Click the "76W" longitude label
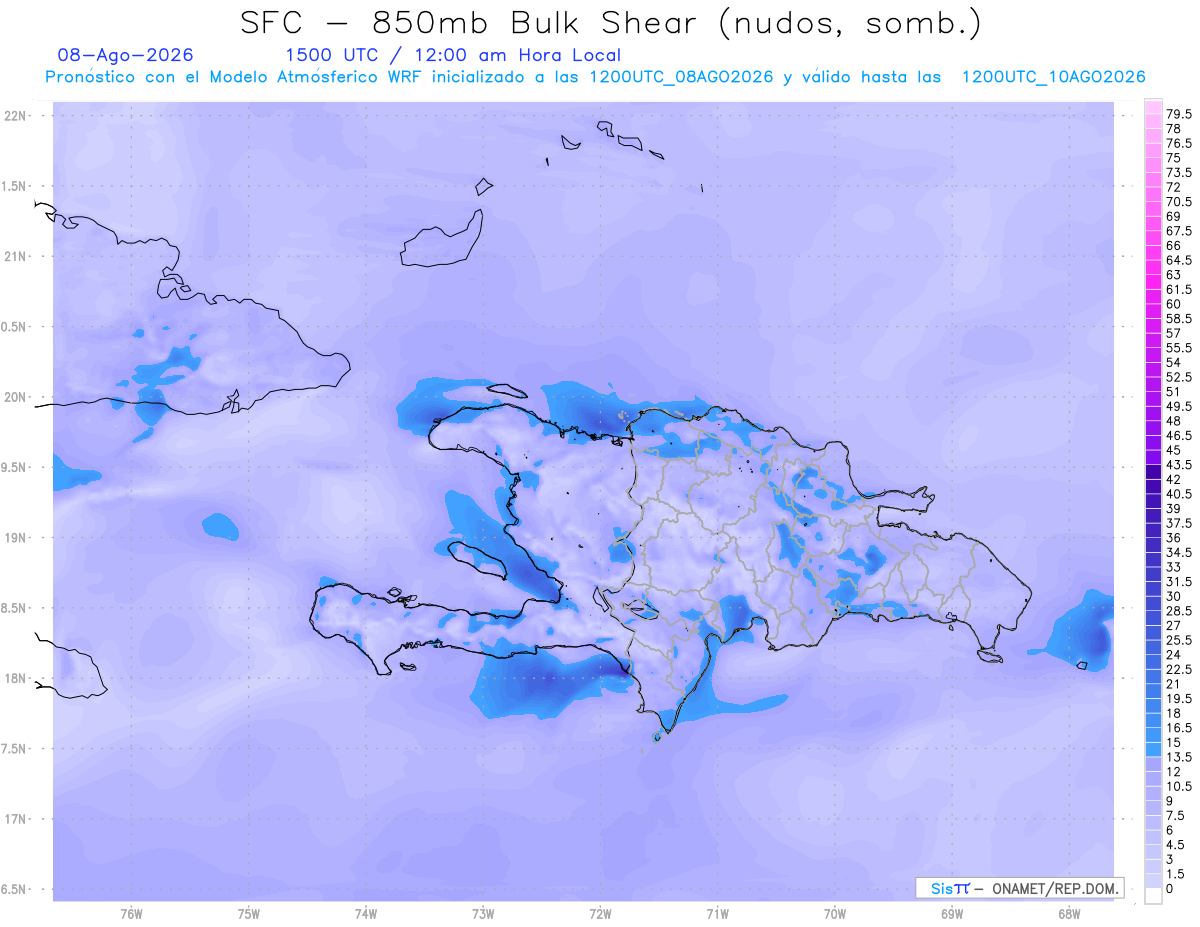The image size is (1200, 927). pyautogui.click(x=131, y=914)
